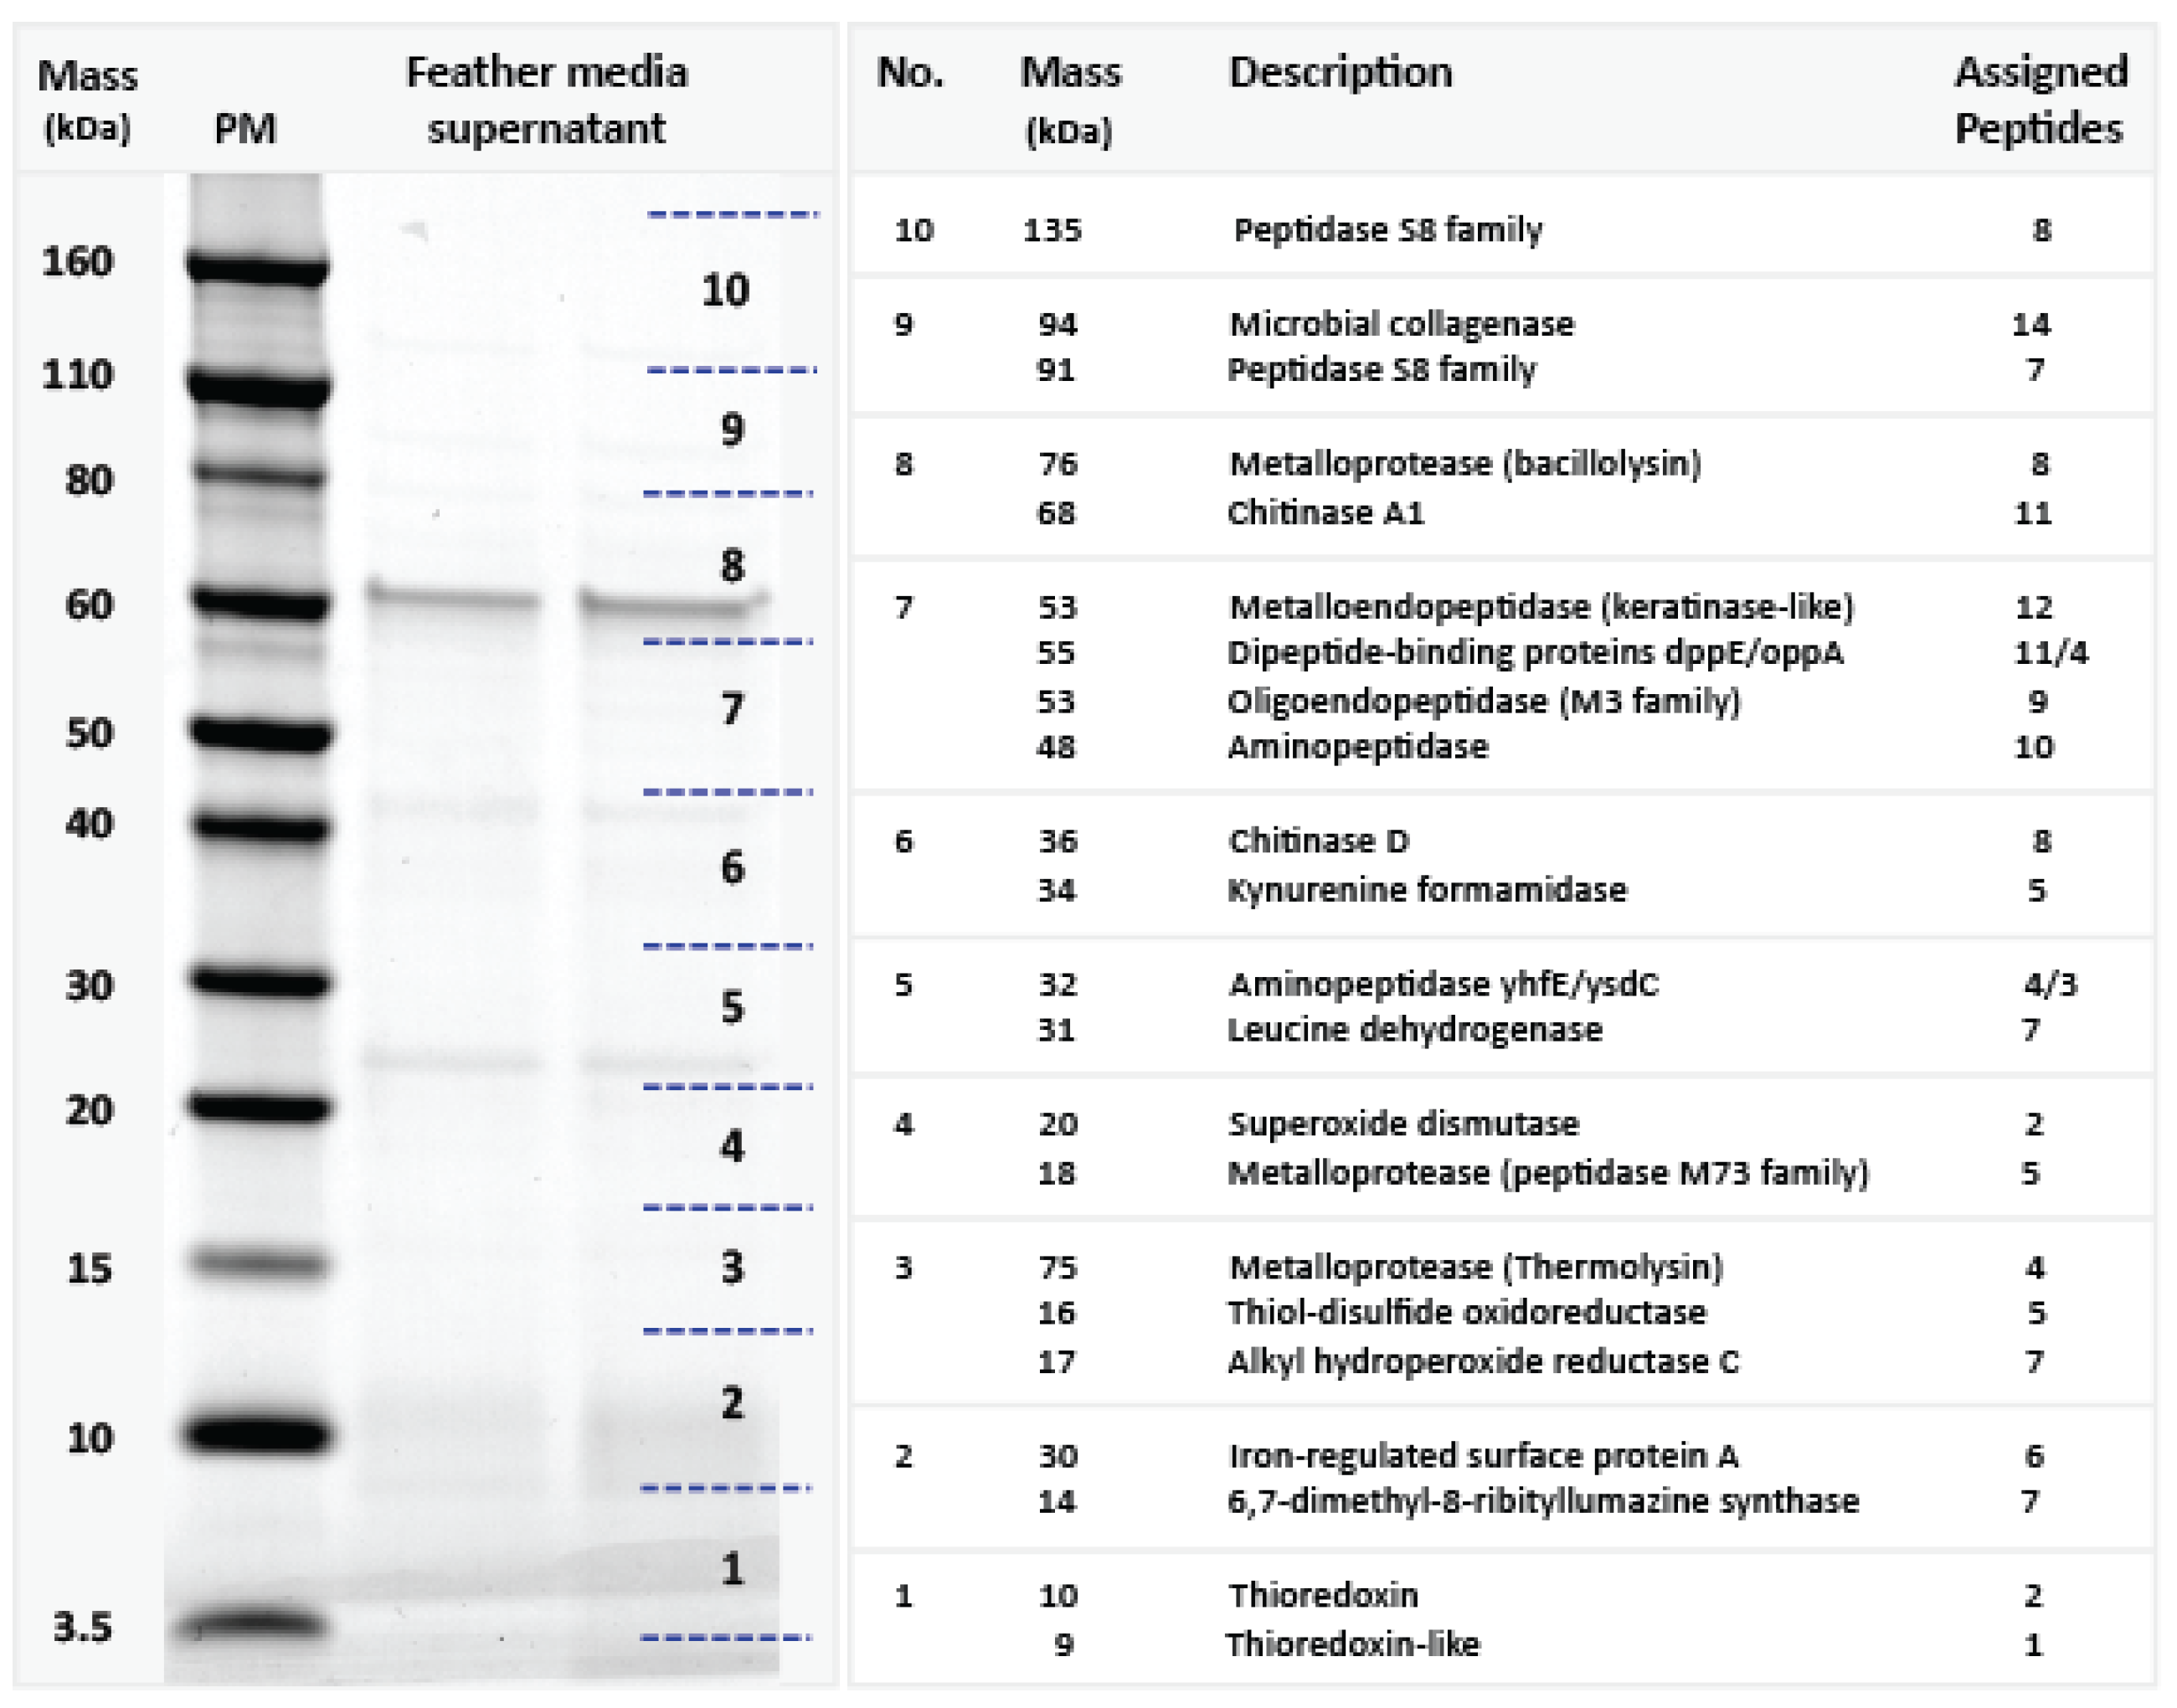Click the 160 kDa marker band

(x=258, y=267)
